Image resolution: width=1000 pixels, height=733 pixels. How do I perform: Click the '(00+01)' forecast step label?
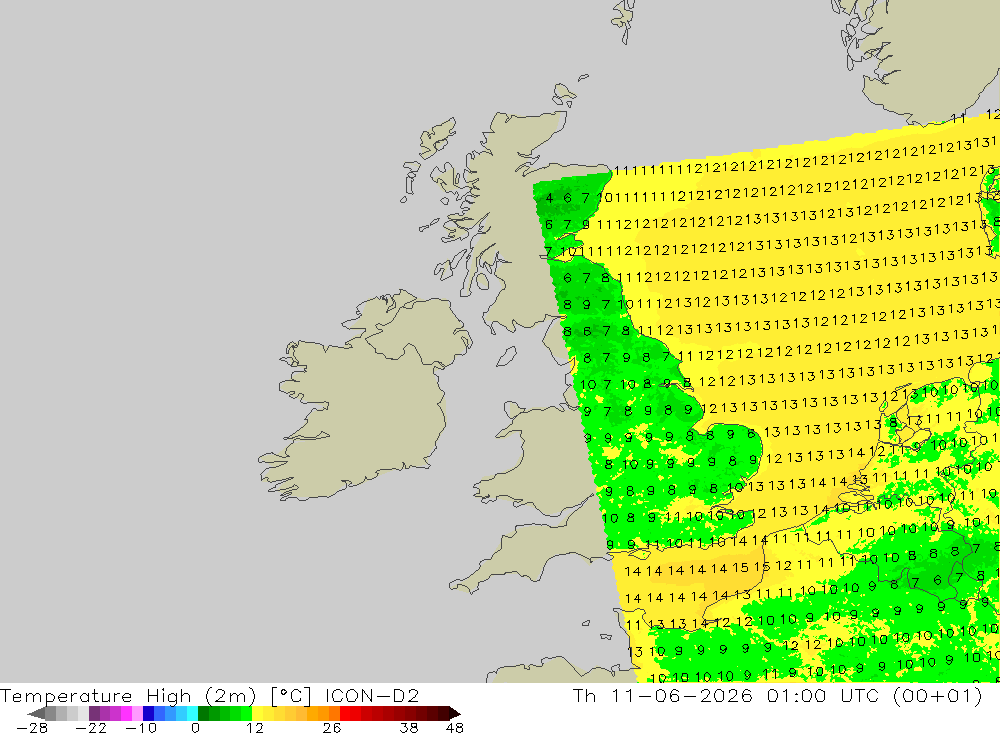(x=938, y=695)
